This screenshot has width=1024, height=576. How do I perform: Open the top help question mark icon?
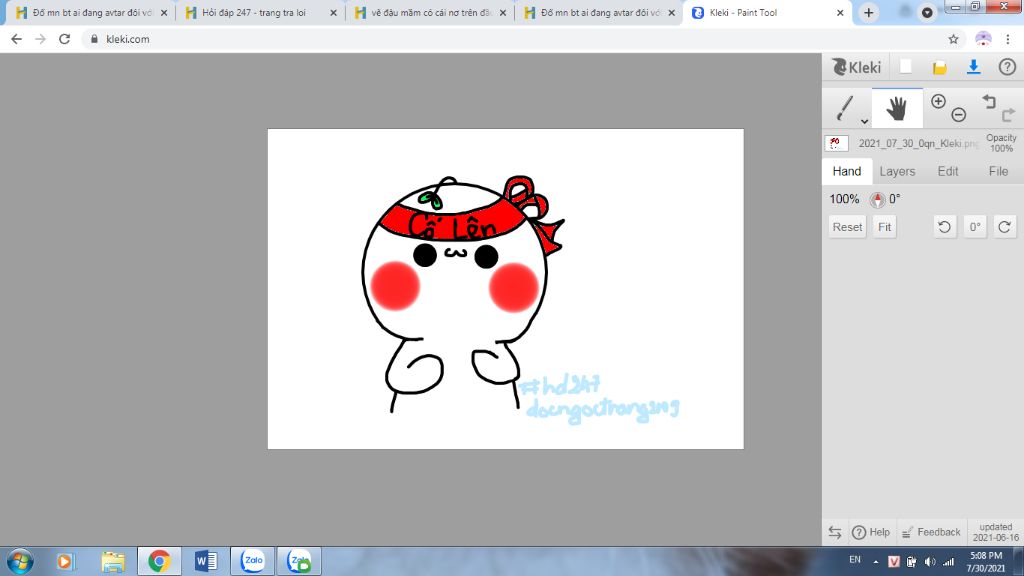pos(1008,67)
